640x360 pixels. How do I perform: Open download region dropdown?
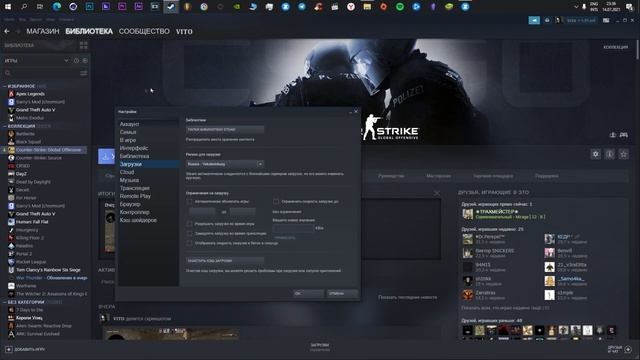click(224, 164)
